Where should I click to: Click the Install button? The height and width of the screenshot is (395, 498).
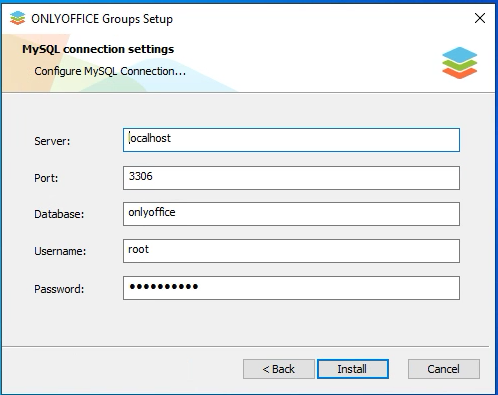353,369
